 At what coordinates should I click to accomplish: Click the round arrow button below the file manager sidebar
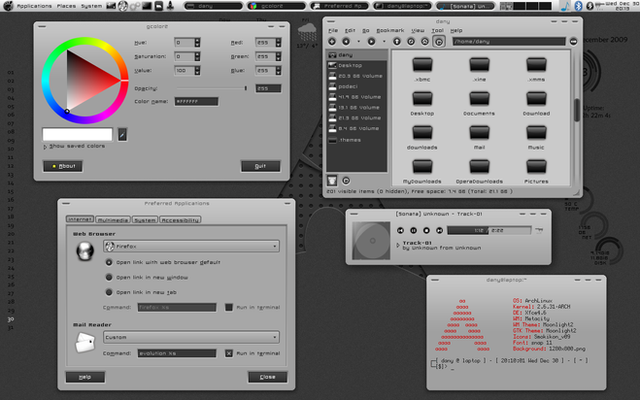pyautogui.click(x=346, y=180)
